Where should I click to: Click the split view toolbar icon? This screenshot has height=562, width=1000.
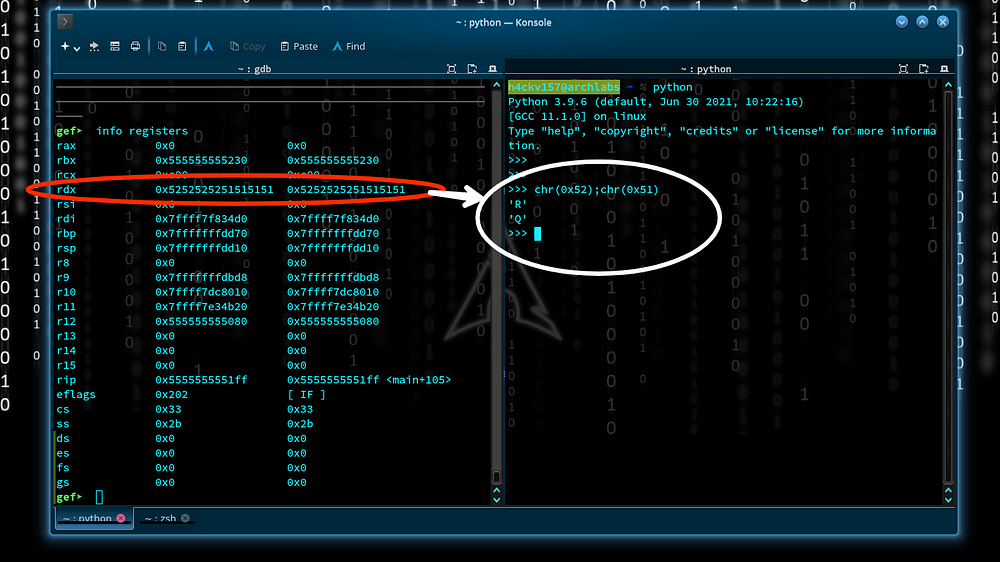tap(115, 47)
